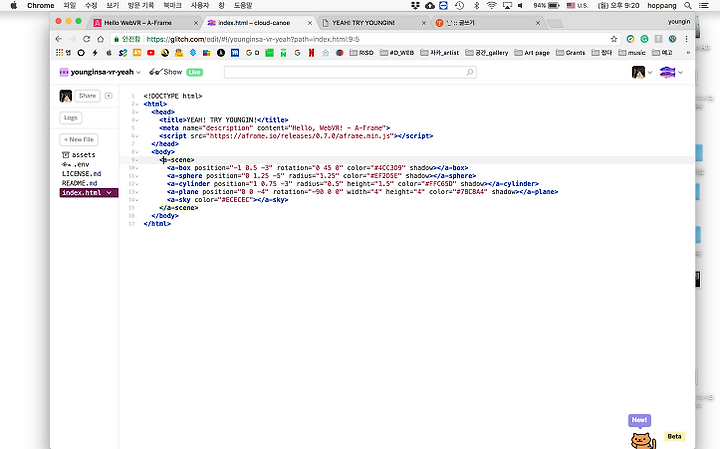
Task: Open the 파일 menu
Action: [x=69, y=6]
